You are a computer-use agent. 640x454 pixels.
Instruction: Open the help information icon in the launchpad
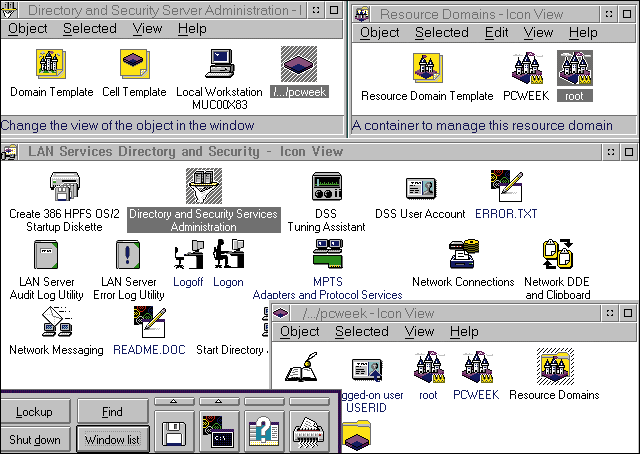(264, 433)
